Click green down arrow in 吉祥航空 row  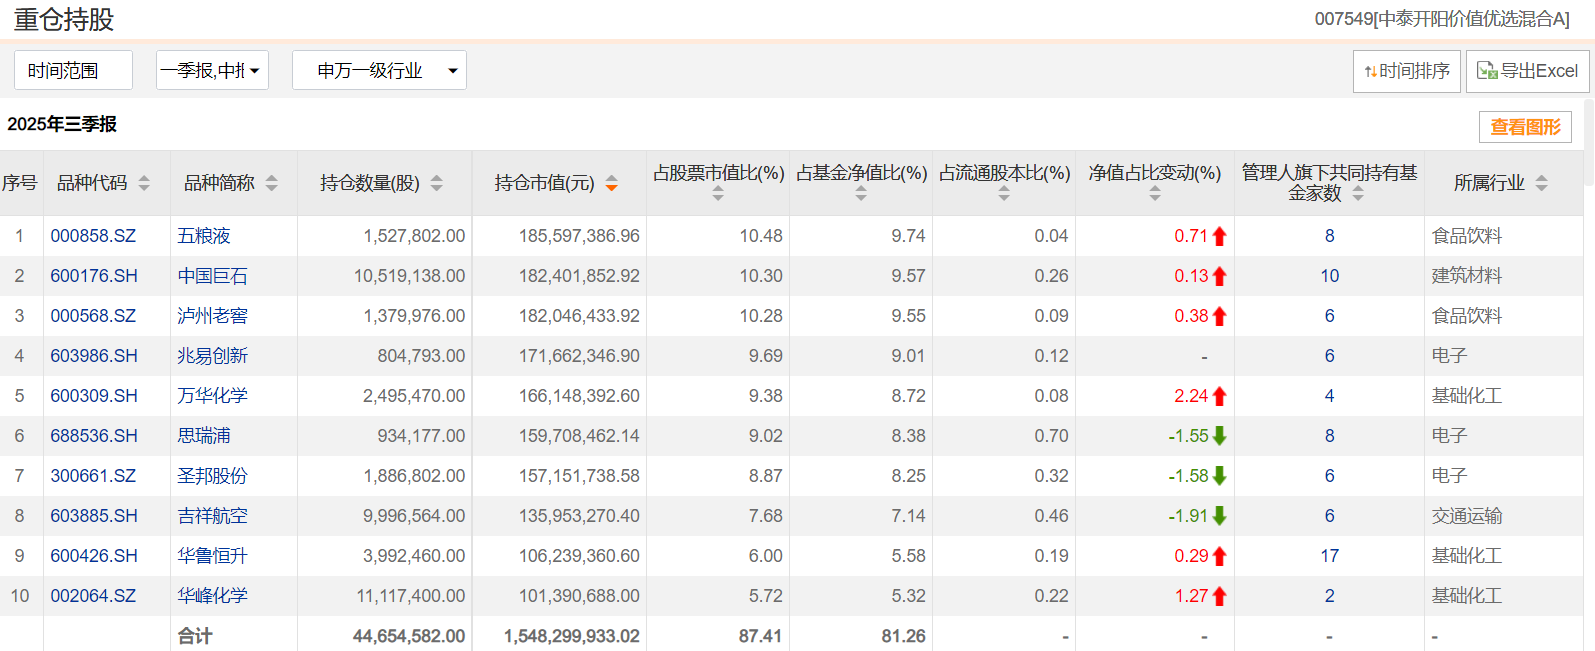click(x=1219, y=516)
